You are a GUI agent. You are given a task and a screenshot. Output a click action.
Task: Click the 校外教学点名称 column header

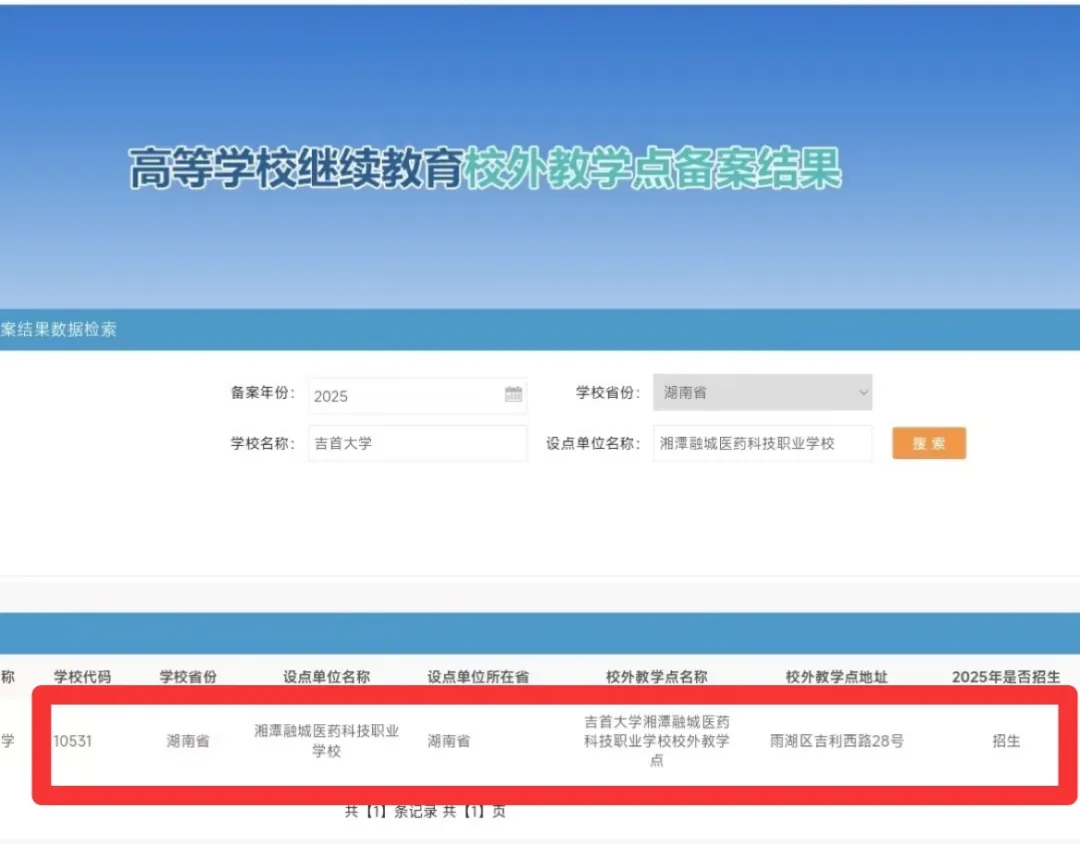click(x=656, y=677)
